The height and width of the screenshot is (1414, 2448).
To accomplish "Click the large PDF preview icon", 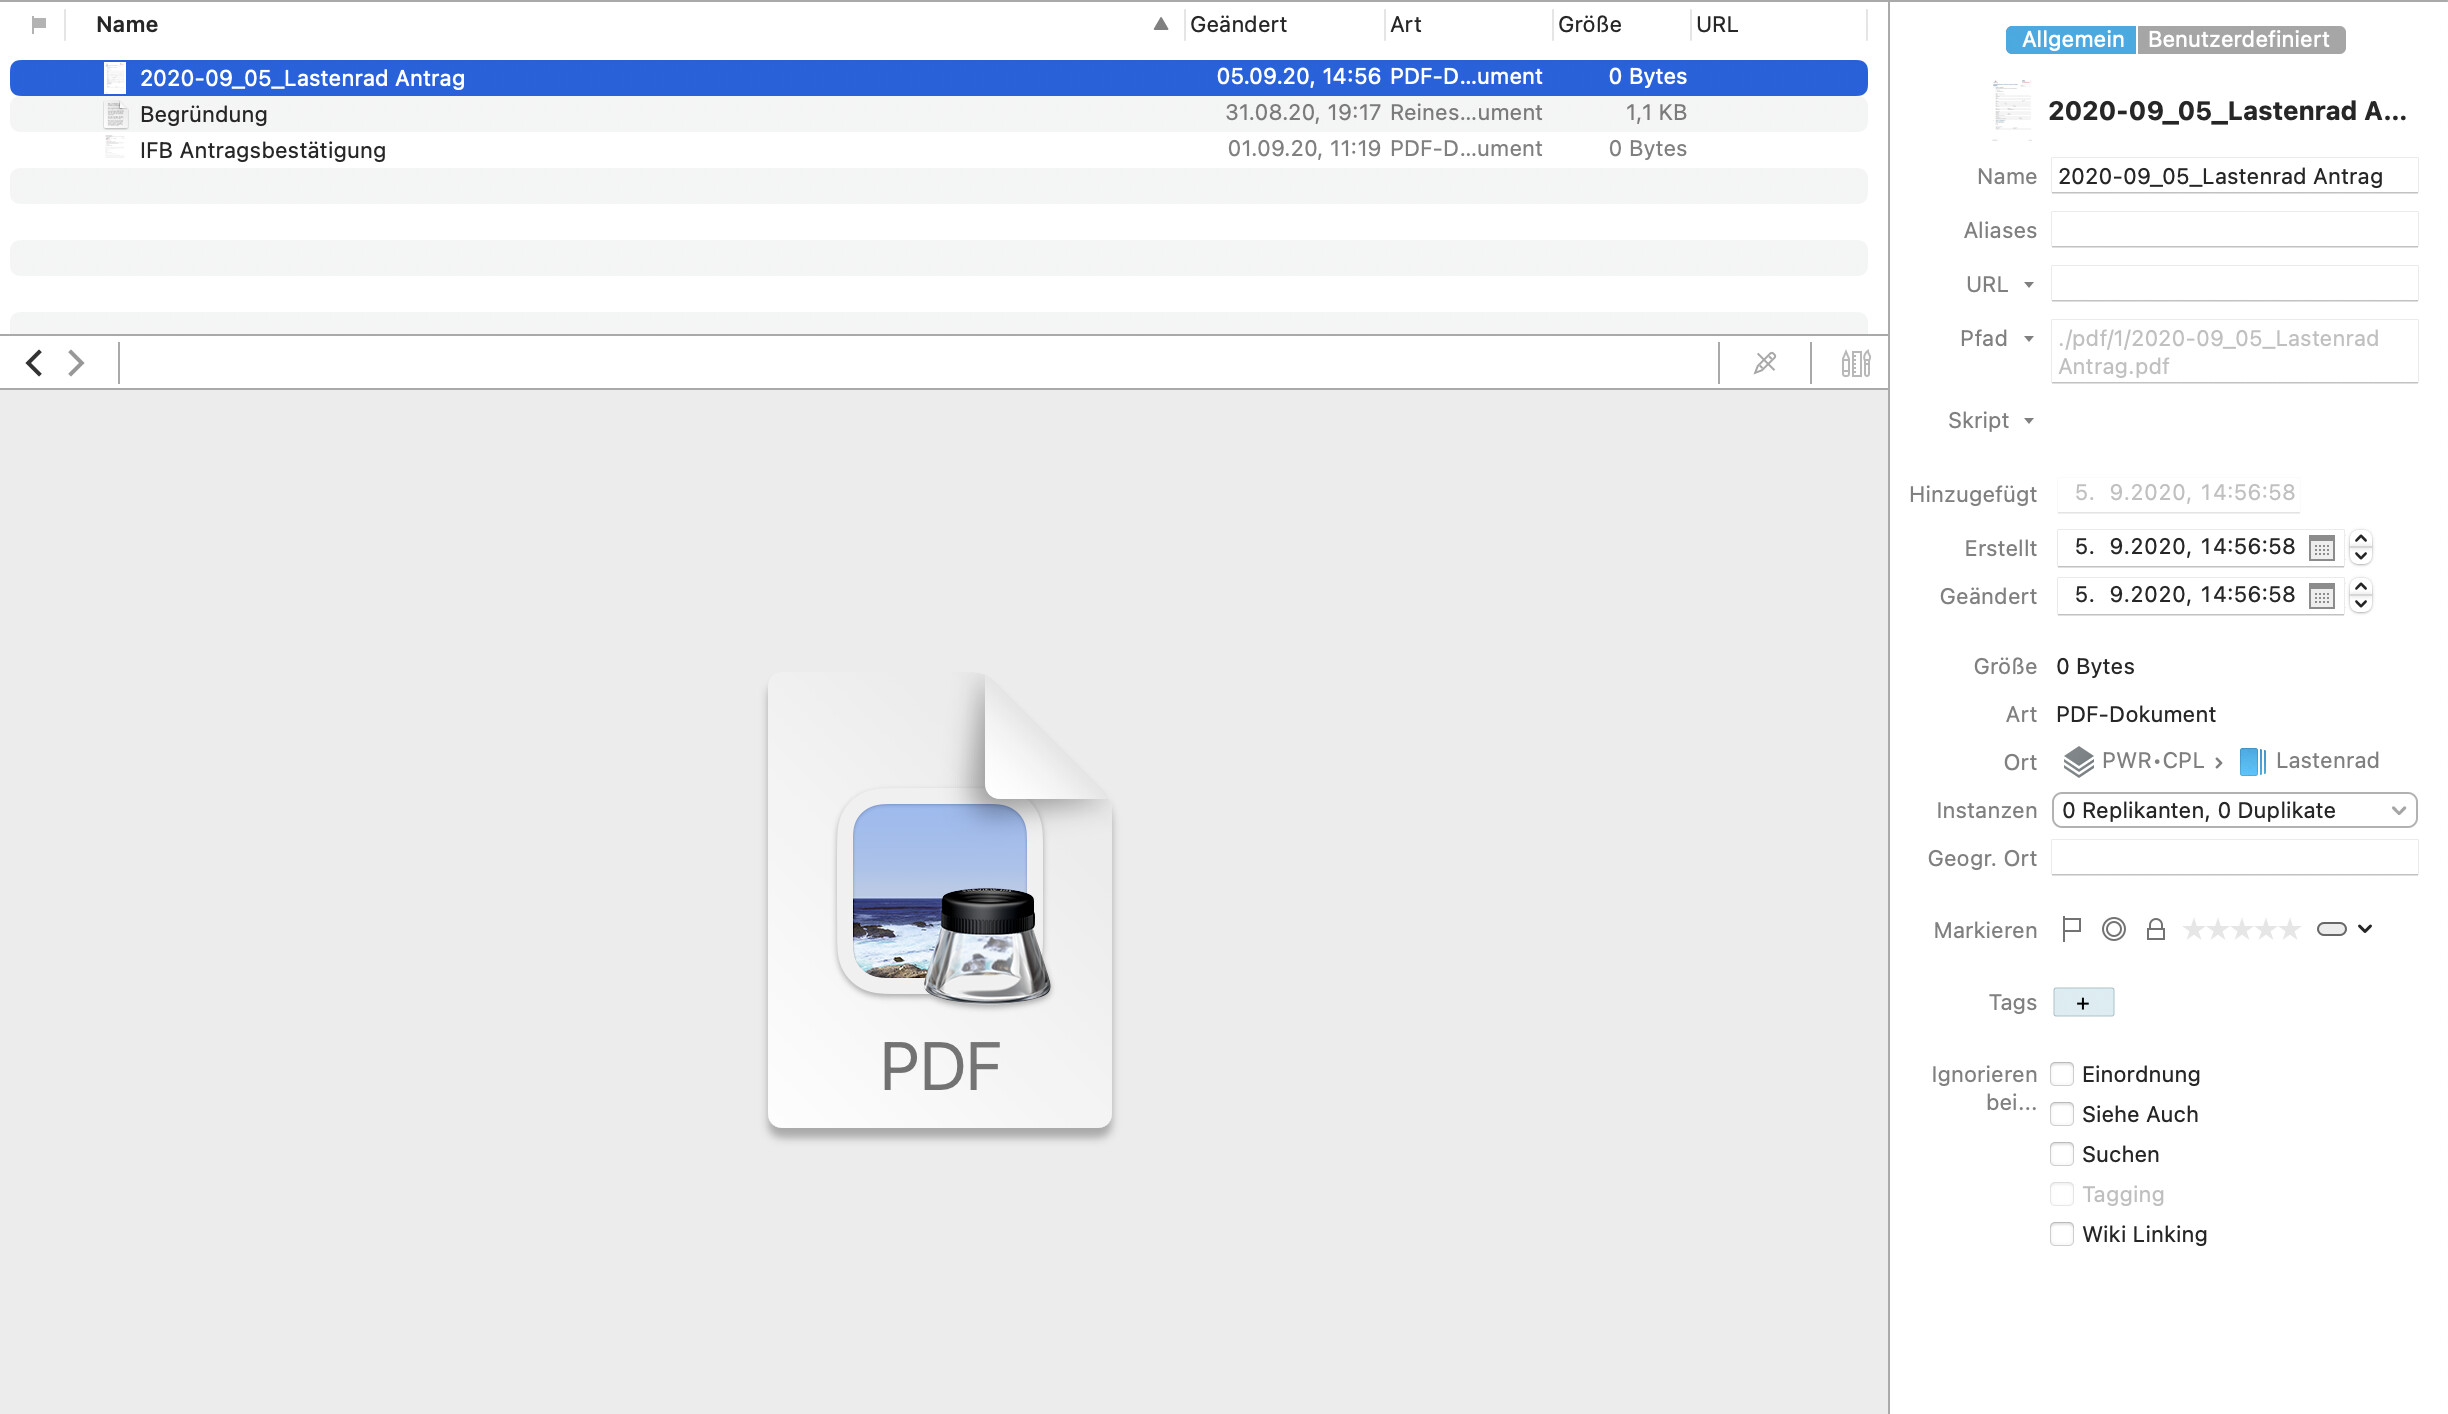I will [x=940, y=900].
